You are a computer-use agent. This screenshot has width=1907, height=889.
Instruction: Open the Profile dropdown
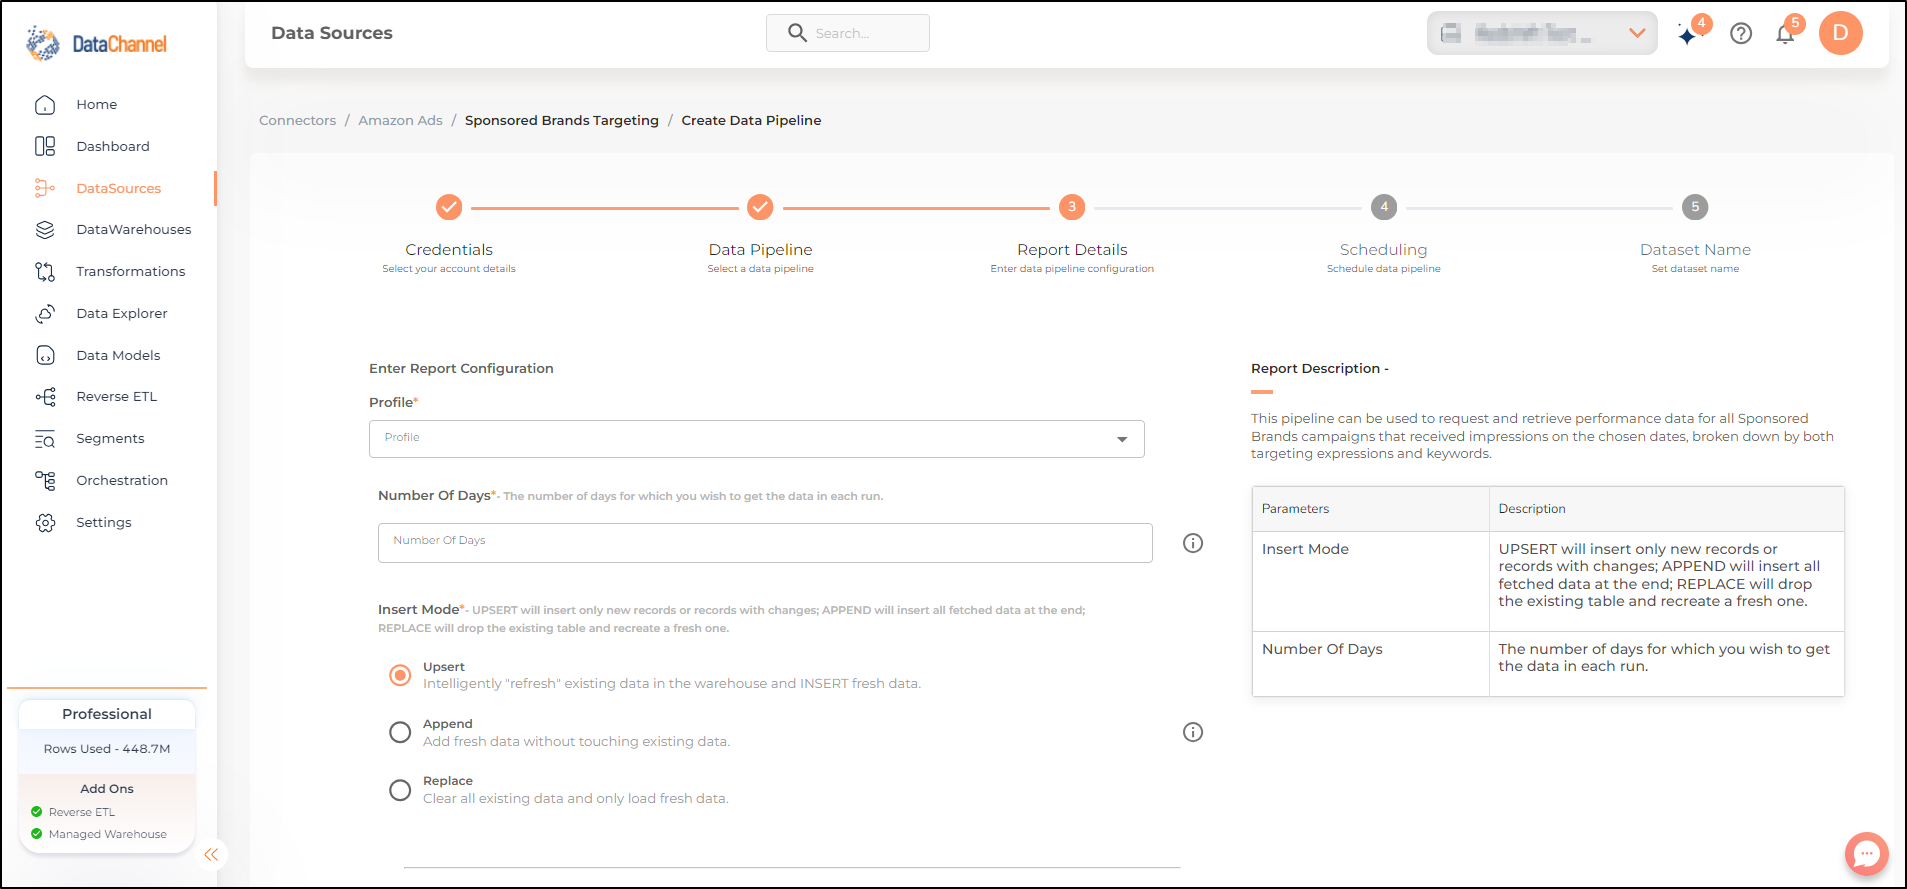757,439
